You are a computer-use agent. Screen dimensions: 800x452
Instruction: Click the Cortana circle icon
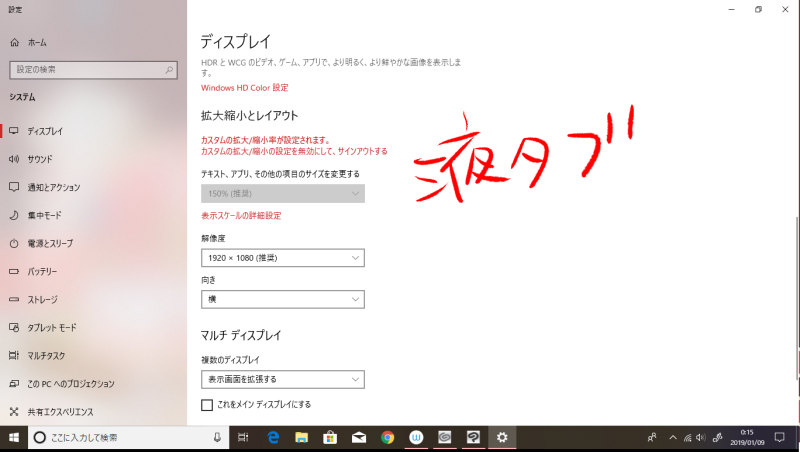click(x=39, y=437)
